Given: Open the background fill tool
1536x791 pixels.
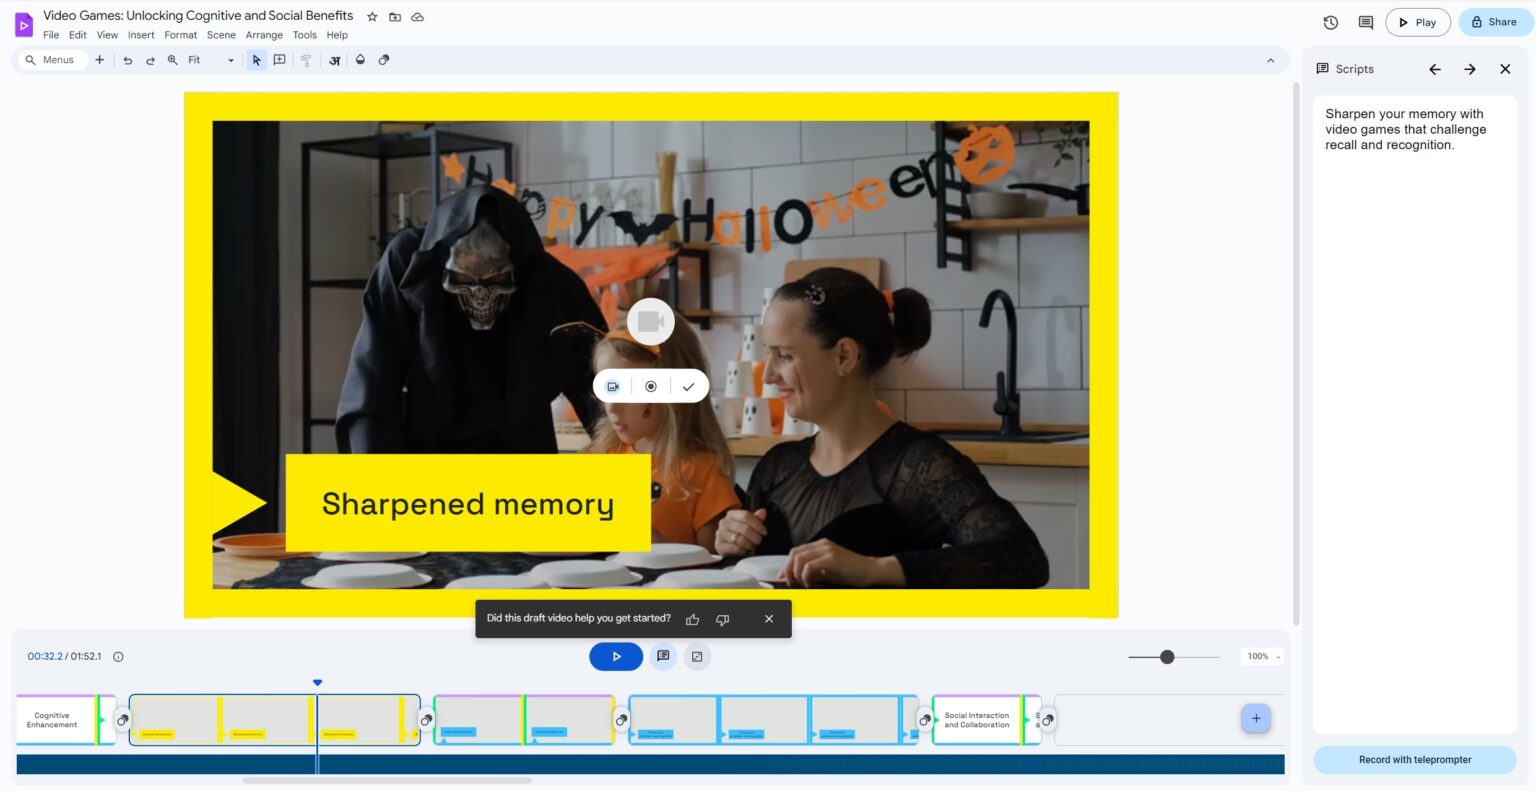Looking at the screenshot, I should pyautogui.click(x=360, y=60).
